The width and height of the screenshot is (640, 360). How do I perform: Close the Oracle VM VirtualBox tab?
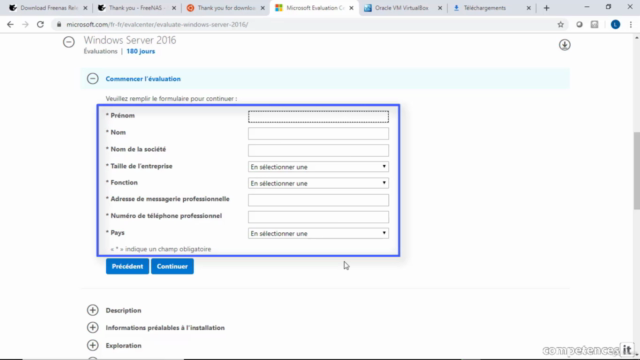[440, 8]
